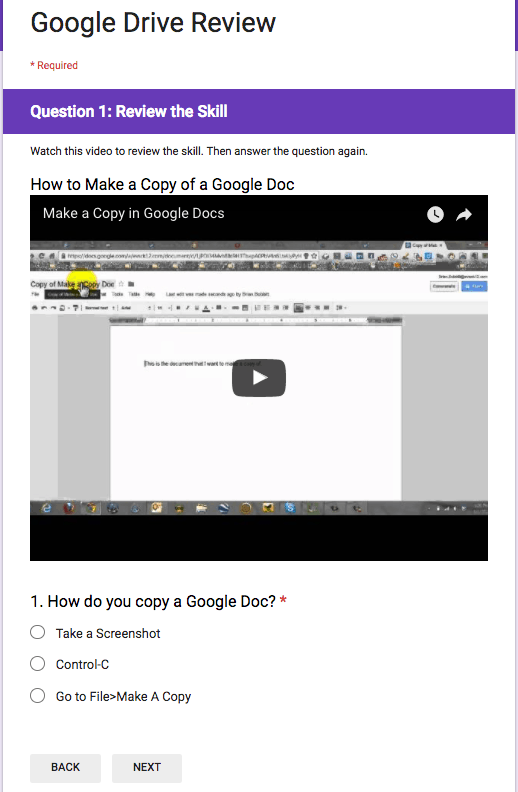Open video title Make a Copy in Google Docs

[133, 214]
